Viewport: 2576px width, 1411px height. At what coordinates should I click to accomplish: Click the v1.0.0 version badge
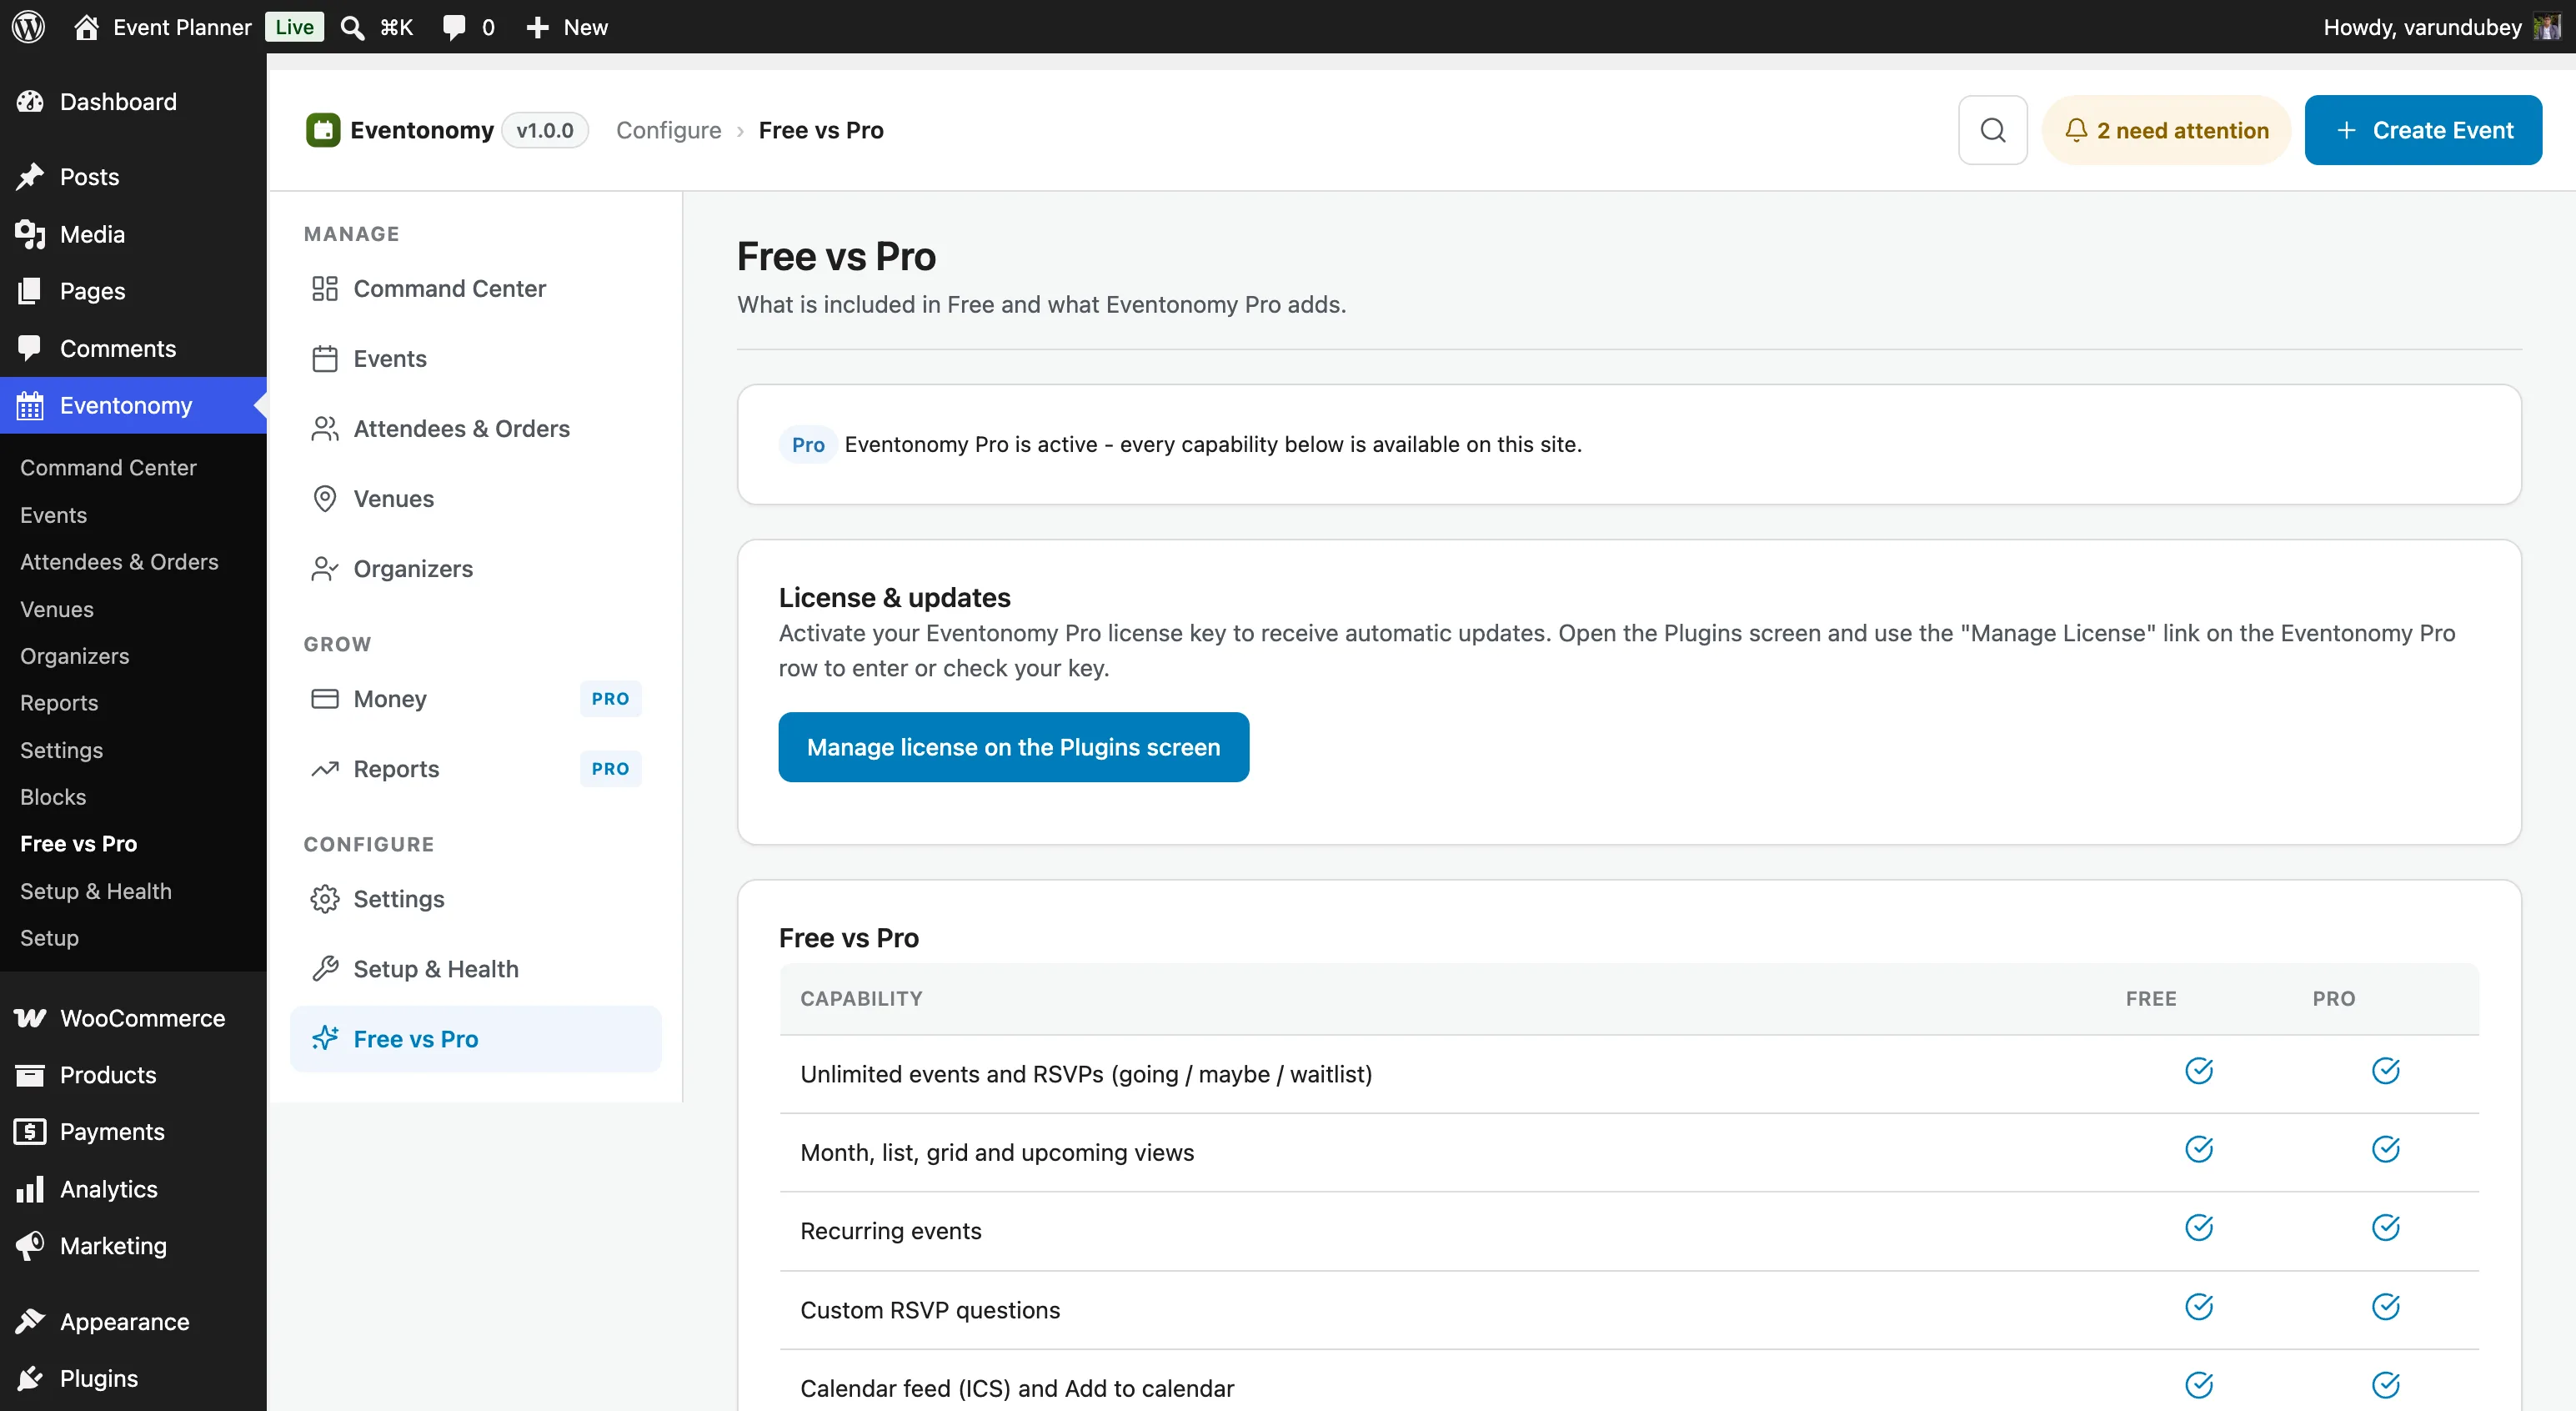pyautogui.click(x=544, y=130)
